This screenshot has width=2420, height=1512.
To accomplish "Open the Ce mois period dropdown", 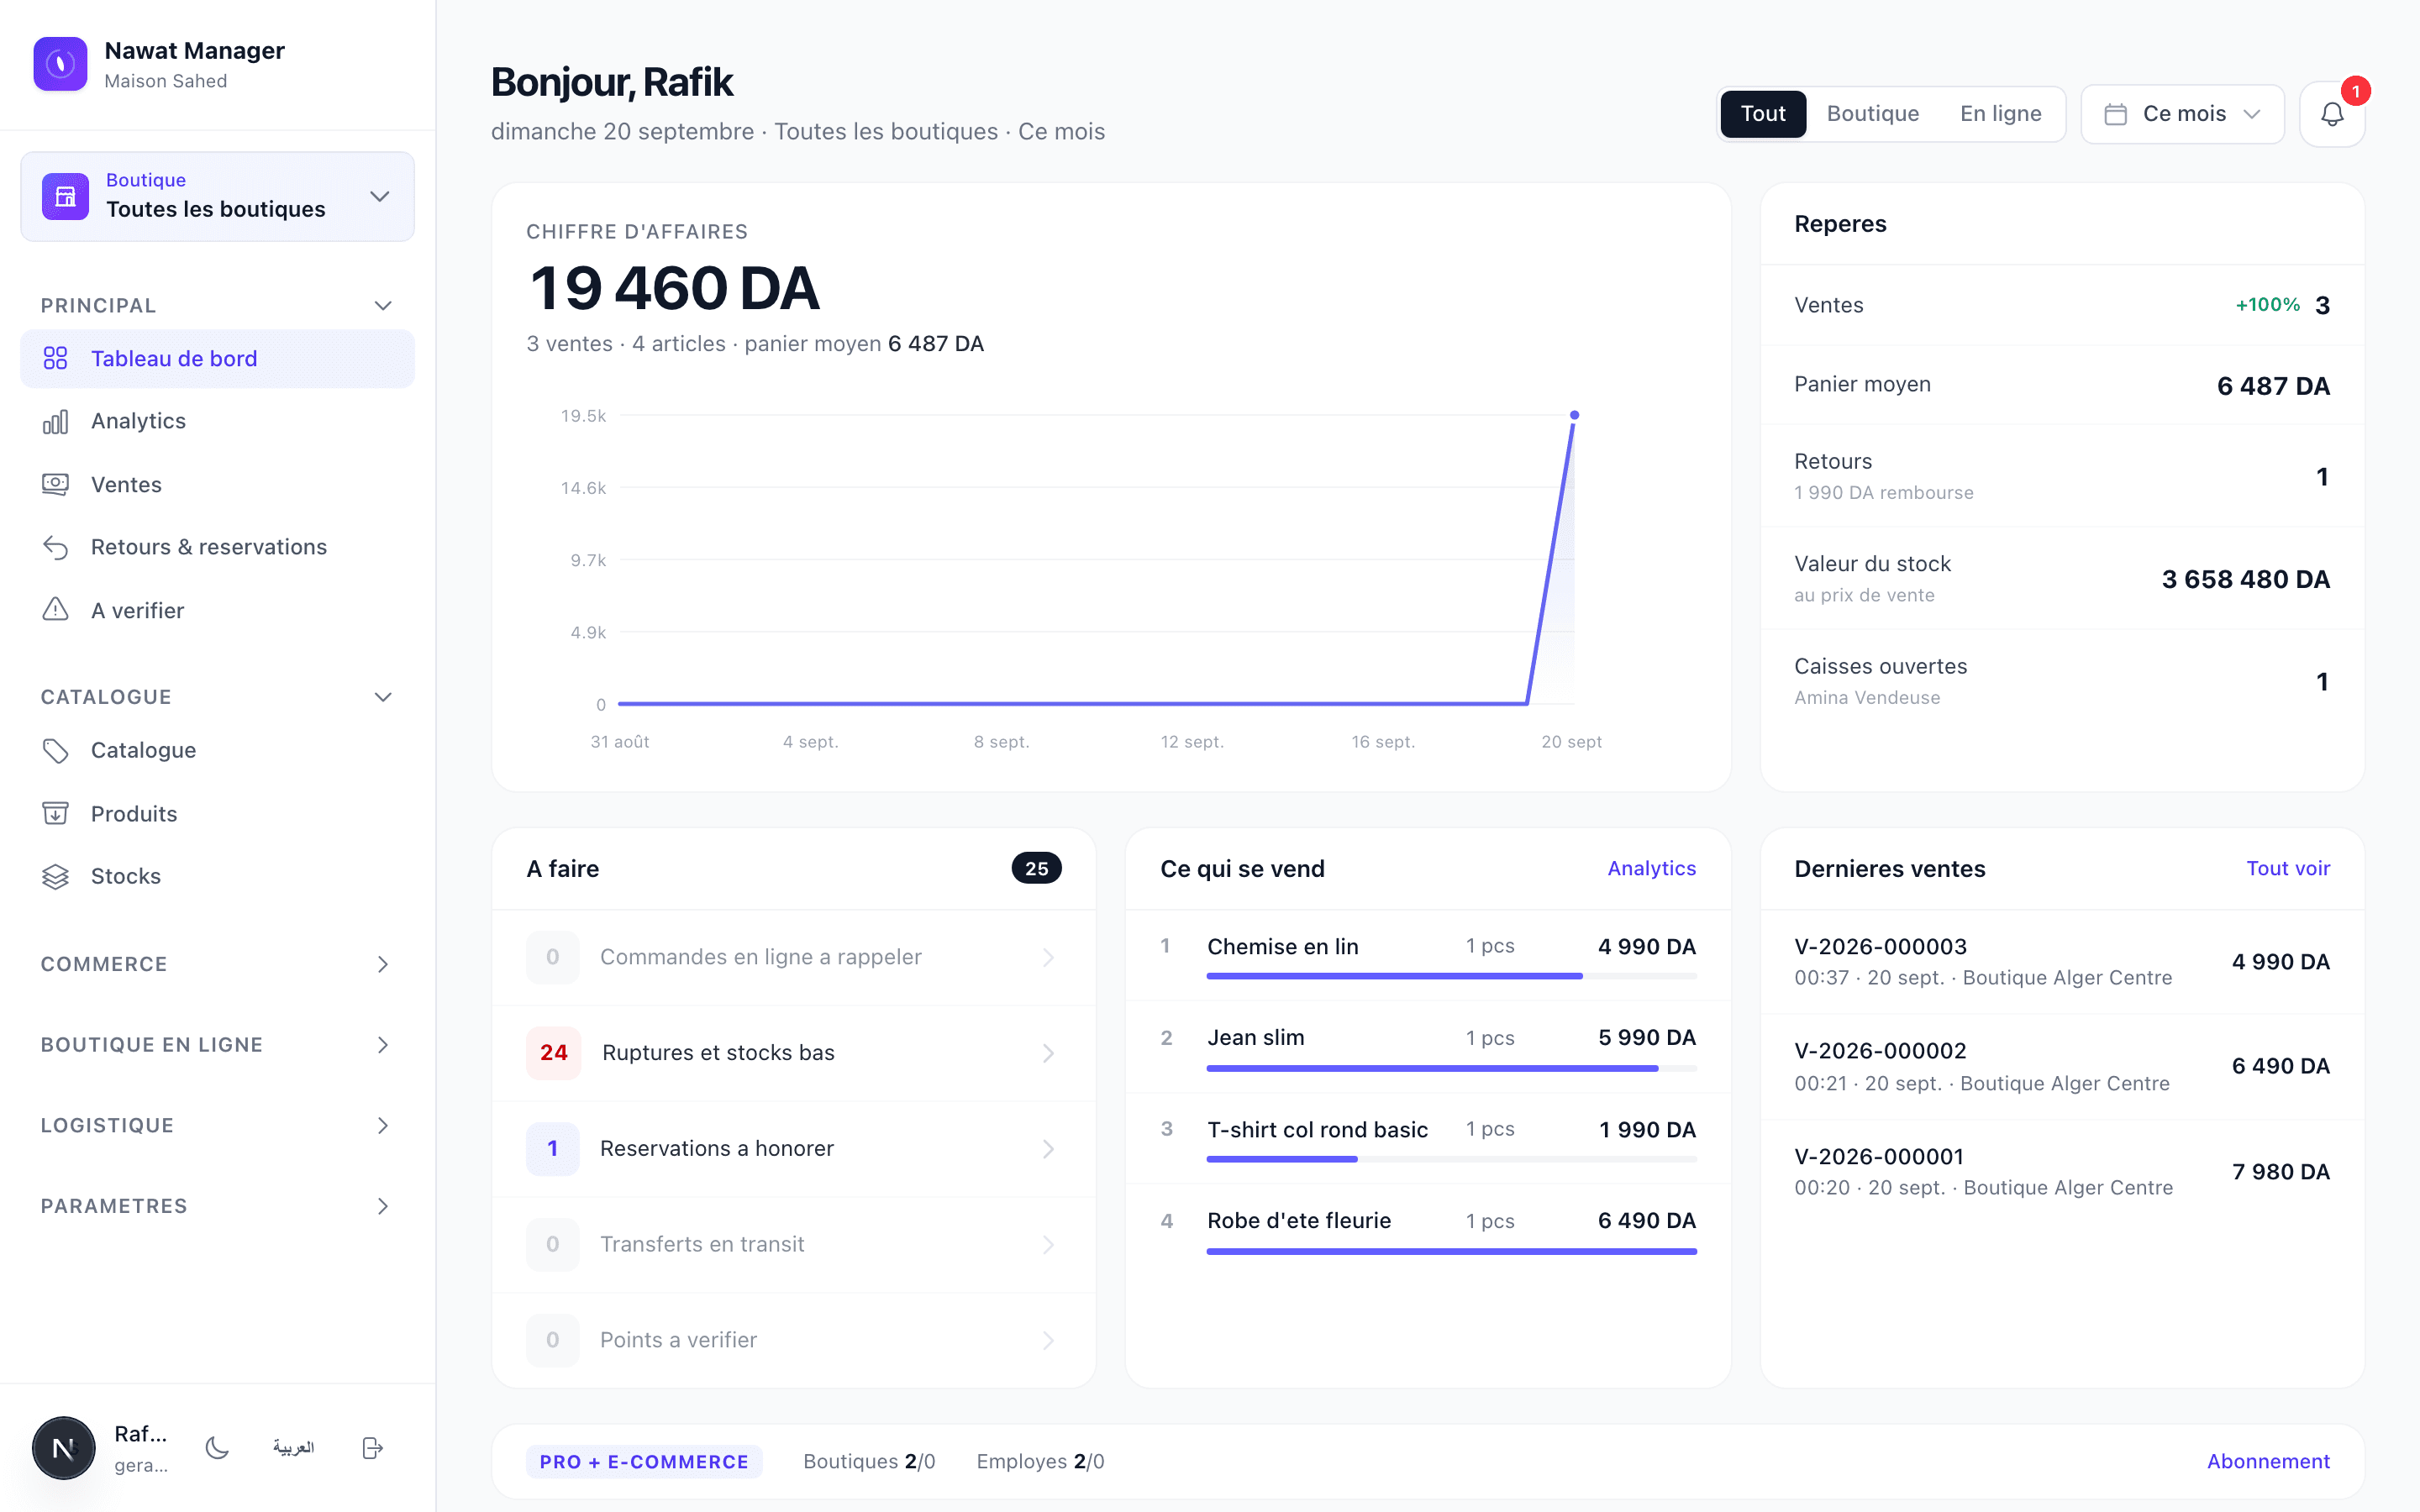I will click(x=2182, y=114).
